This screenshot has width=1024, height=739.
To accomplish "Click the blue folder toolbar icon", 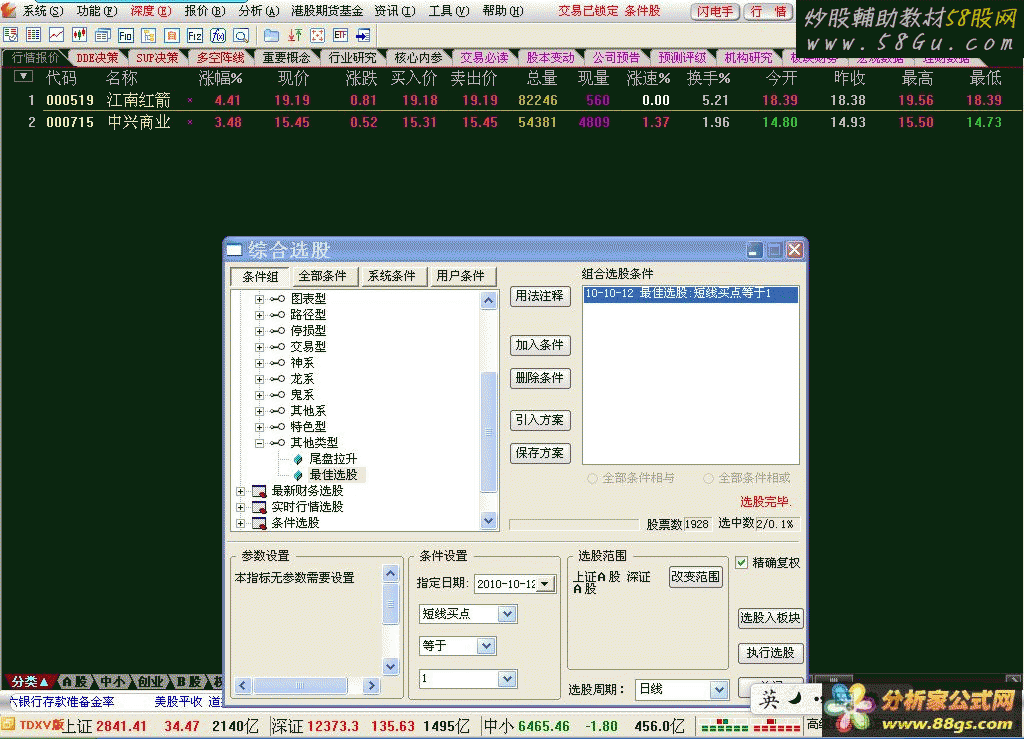I will pos(271,35).
